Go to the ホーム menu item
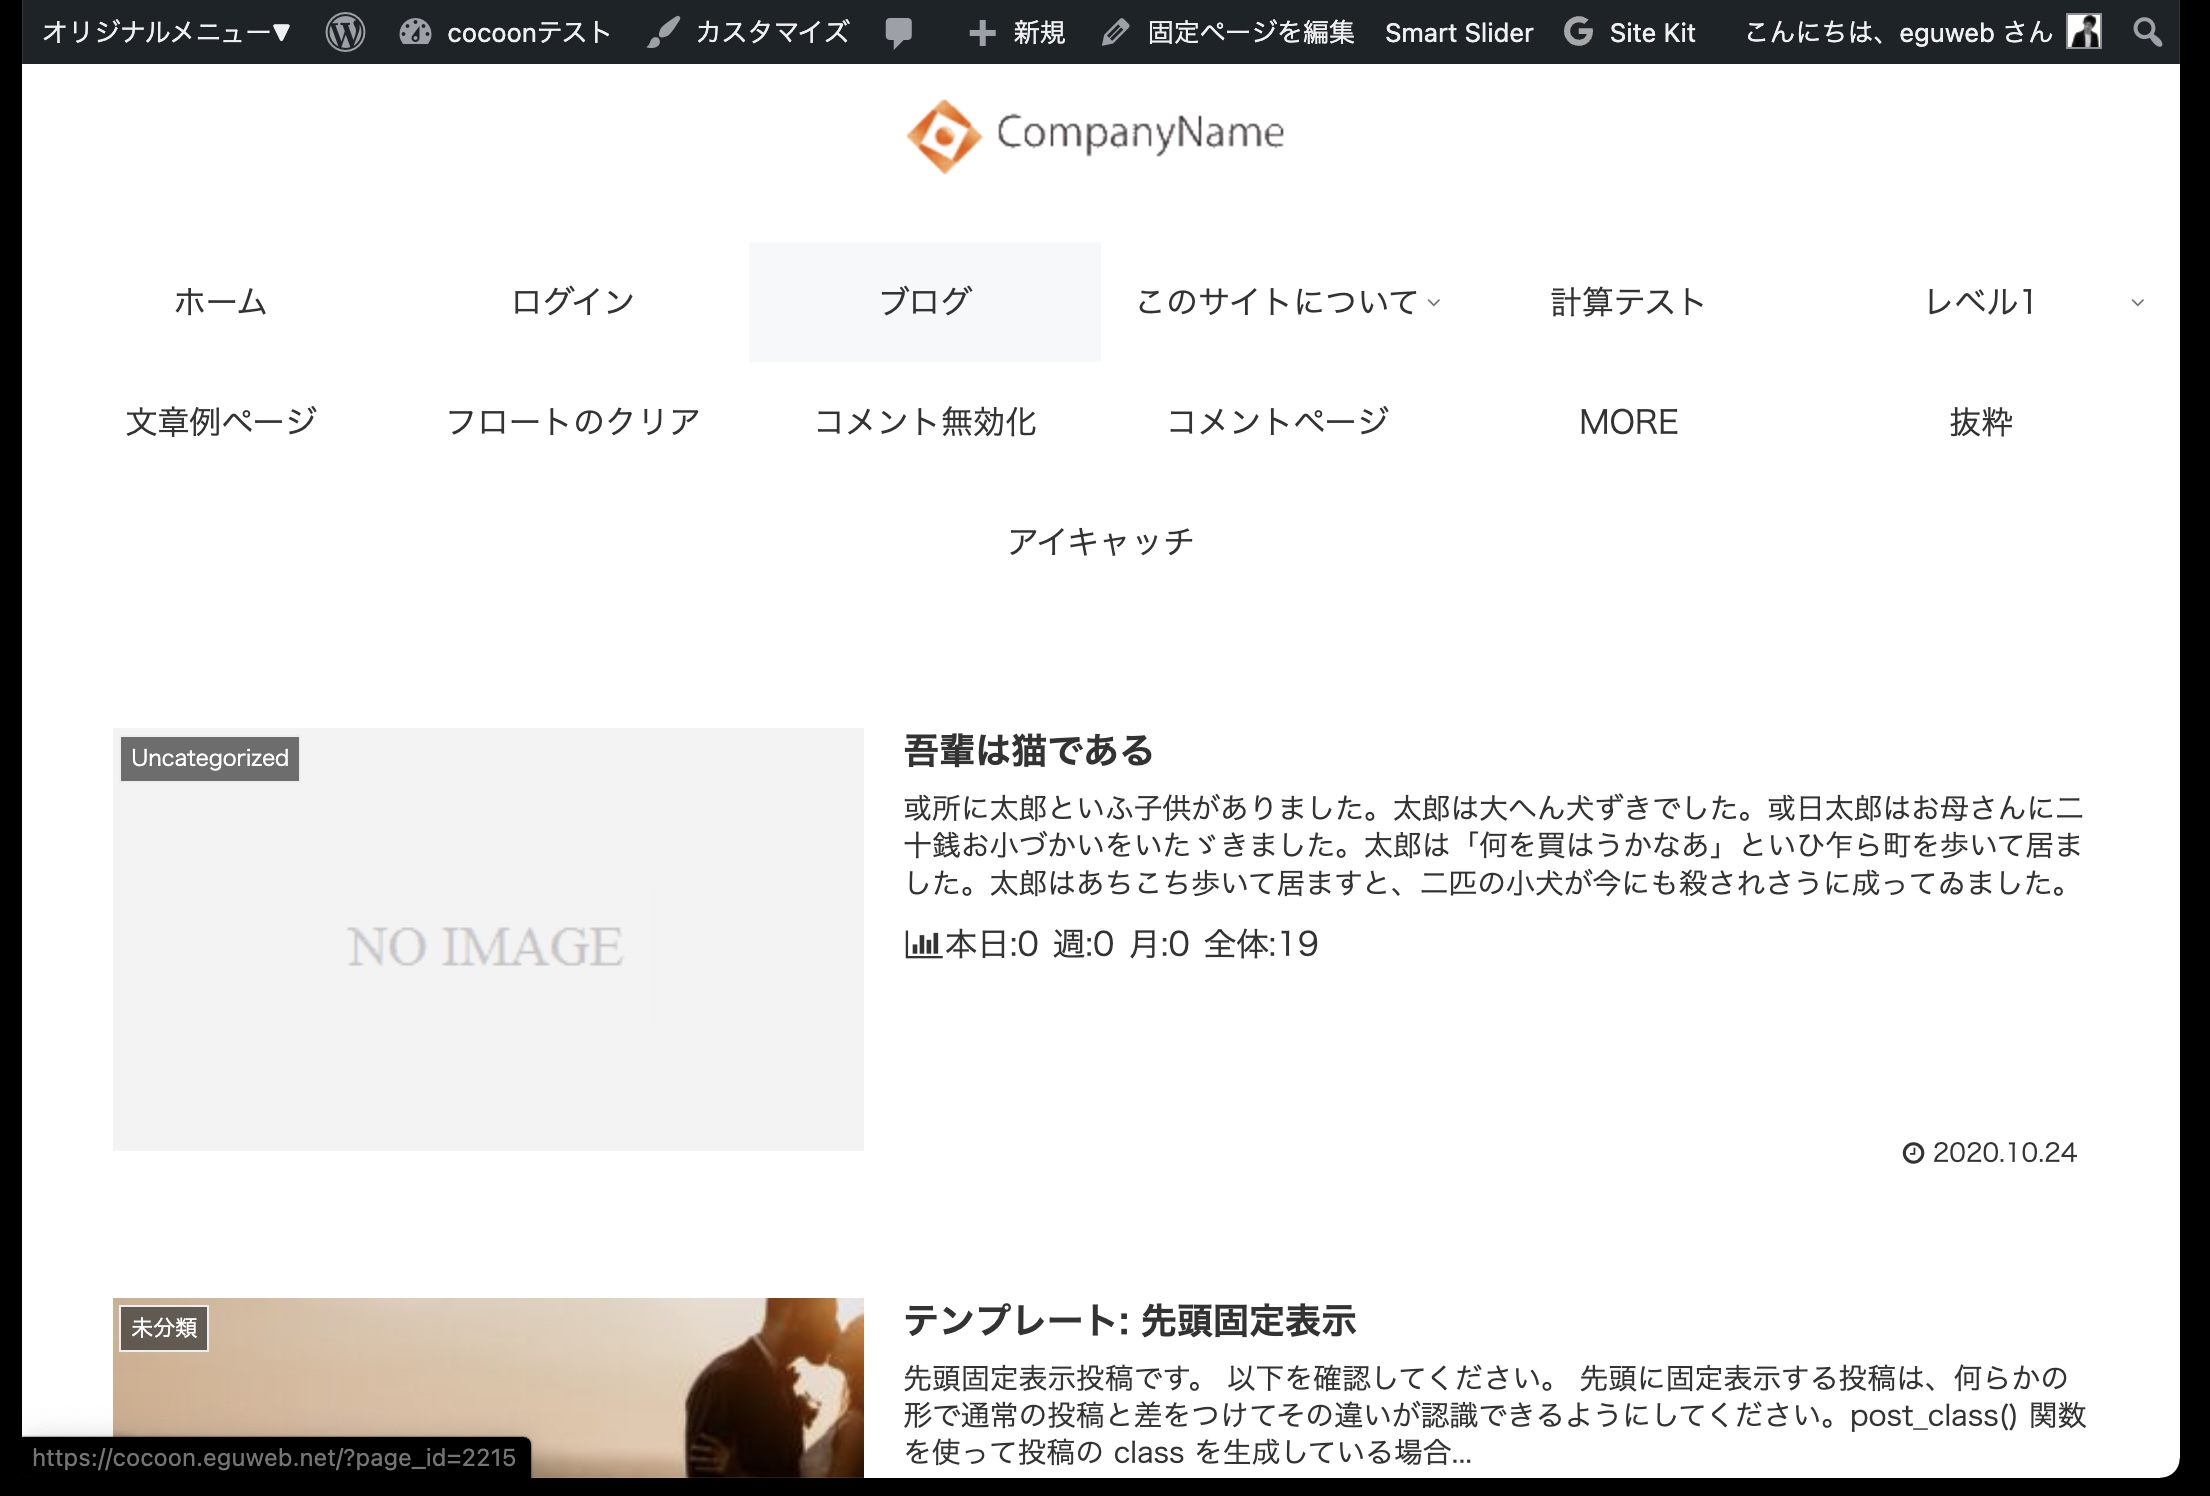This screenshot has height=1496, width=2210. 220,302
